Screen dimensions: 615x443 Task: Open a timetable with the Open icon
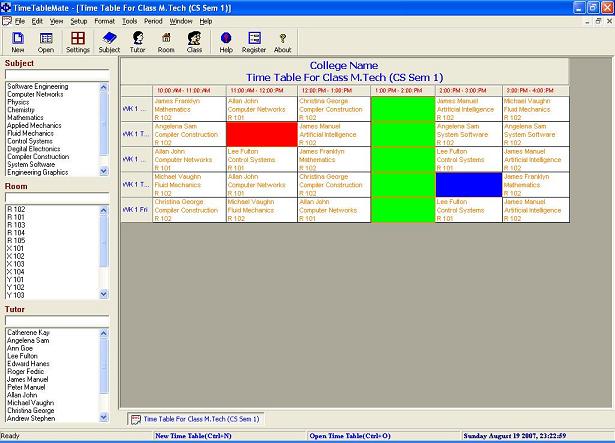(x=46, y=41)
